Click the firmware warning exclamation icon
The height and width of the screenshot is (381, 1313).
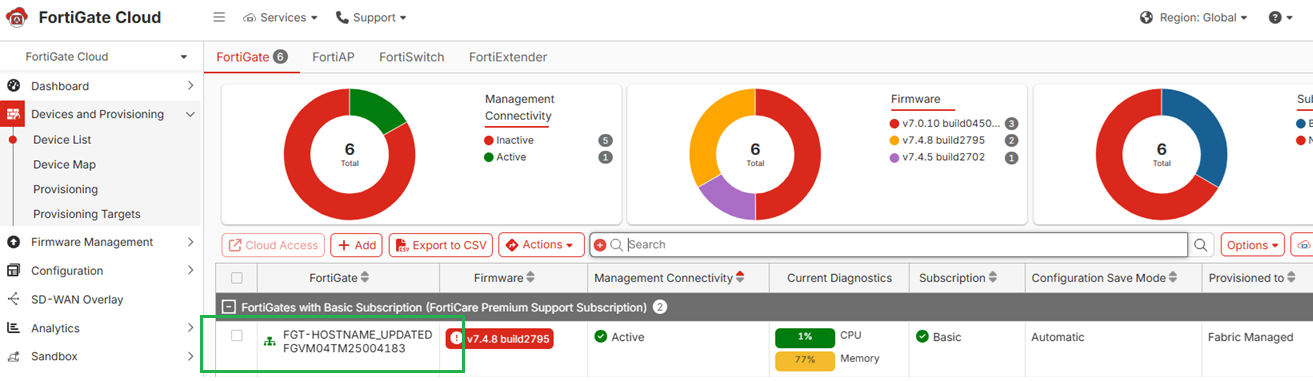(457, 338)
